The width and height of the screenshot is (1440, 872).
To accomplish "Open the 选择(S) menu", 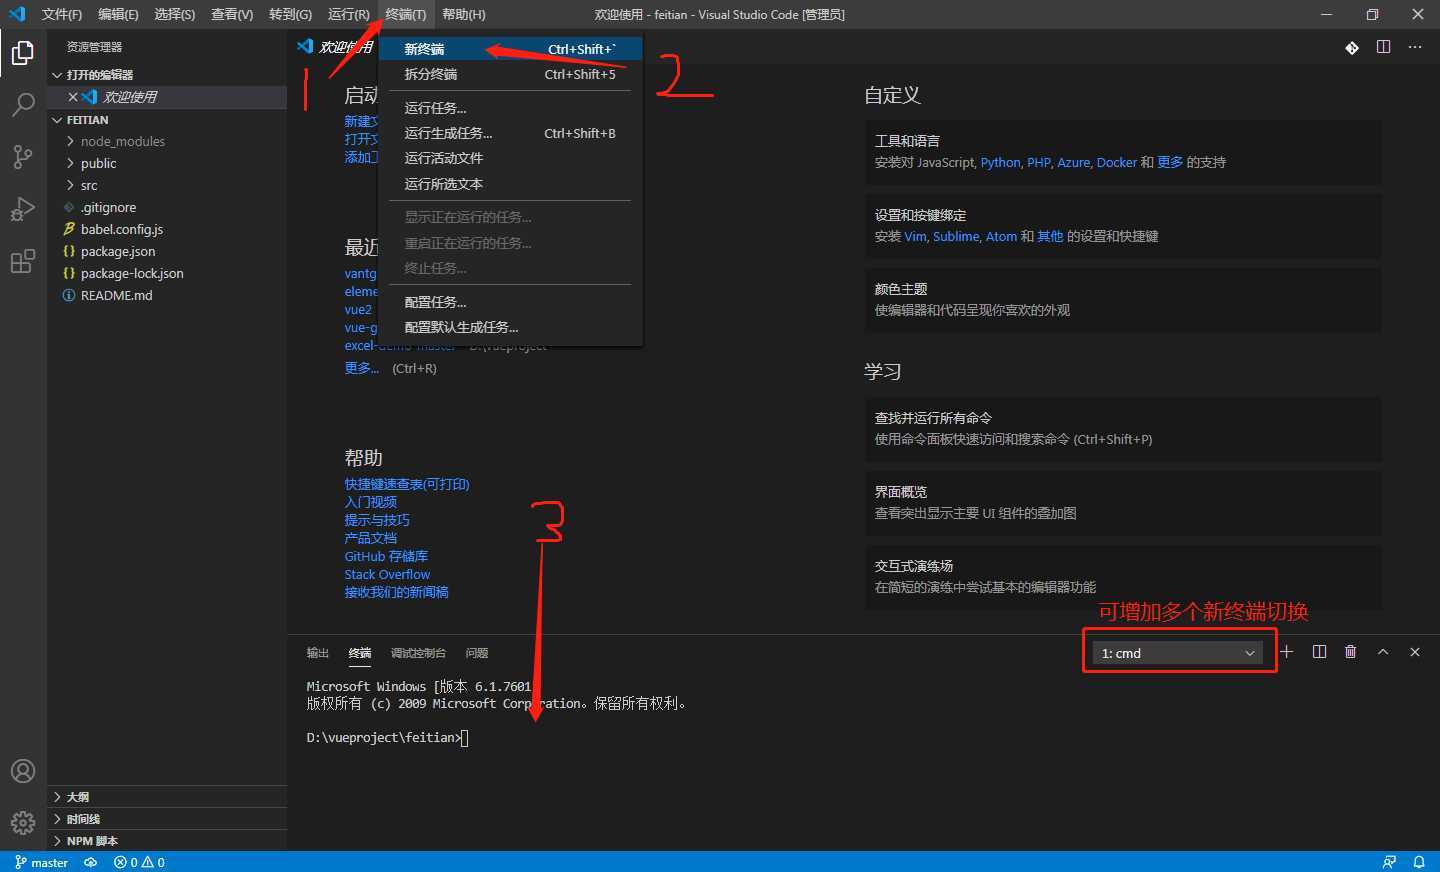I will [x=175, y=14].
